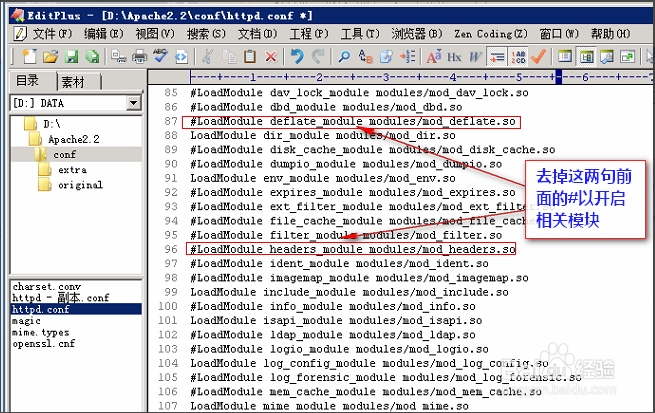Redo with the gray arrow icon
This screenshot has height=413, width=655.
coord(318,56)
